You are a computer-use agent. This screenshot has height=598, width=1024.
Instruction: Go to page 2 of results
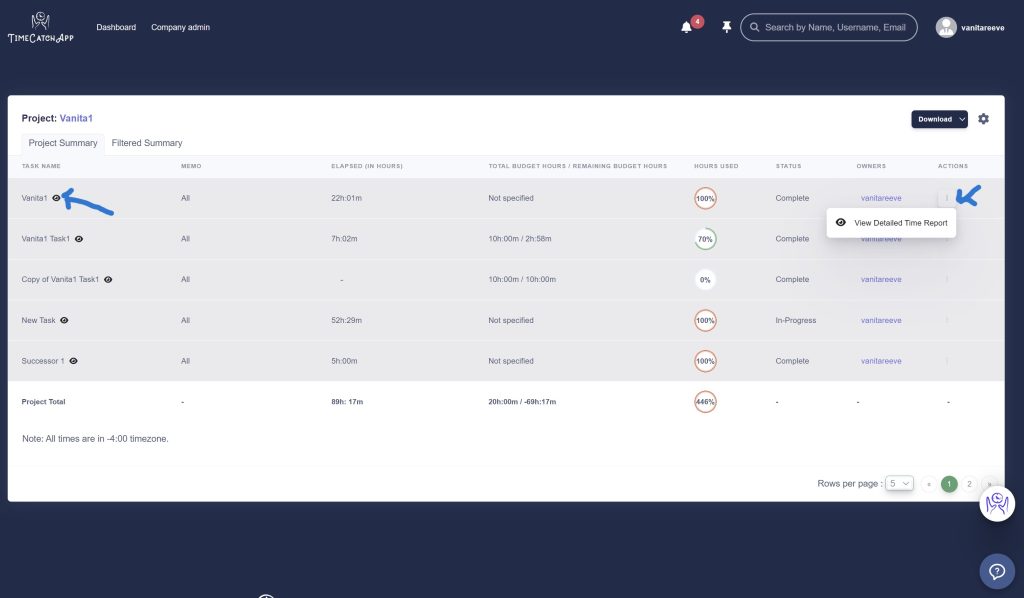(969, 484)
